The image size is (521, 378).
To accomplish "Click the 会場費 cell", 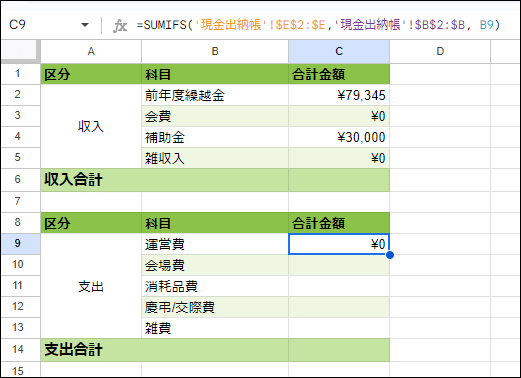I will 215,265.
